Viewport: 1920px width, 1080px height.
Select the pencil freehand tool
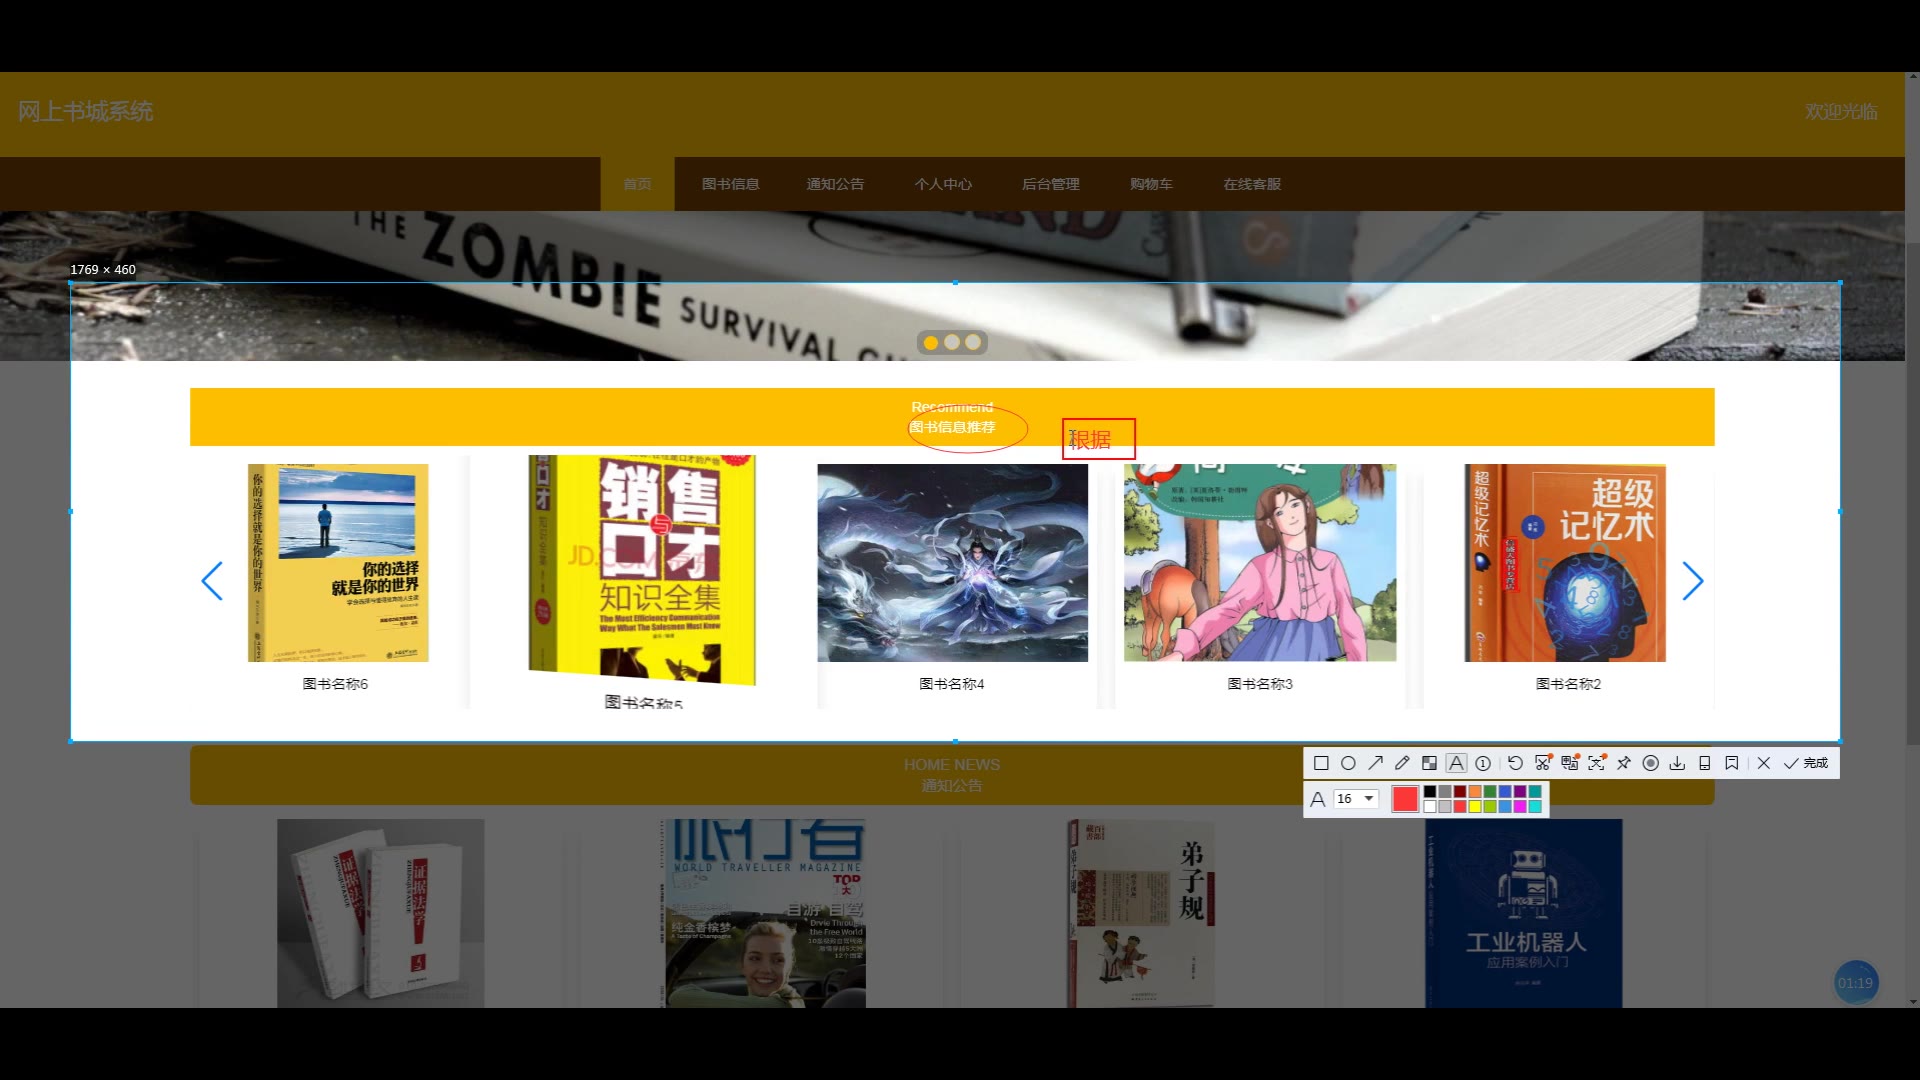(x=1402, y=763)
